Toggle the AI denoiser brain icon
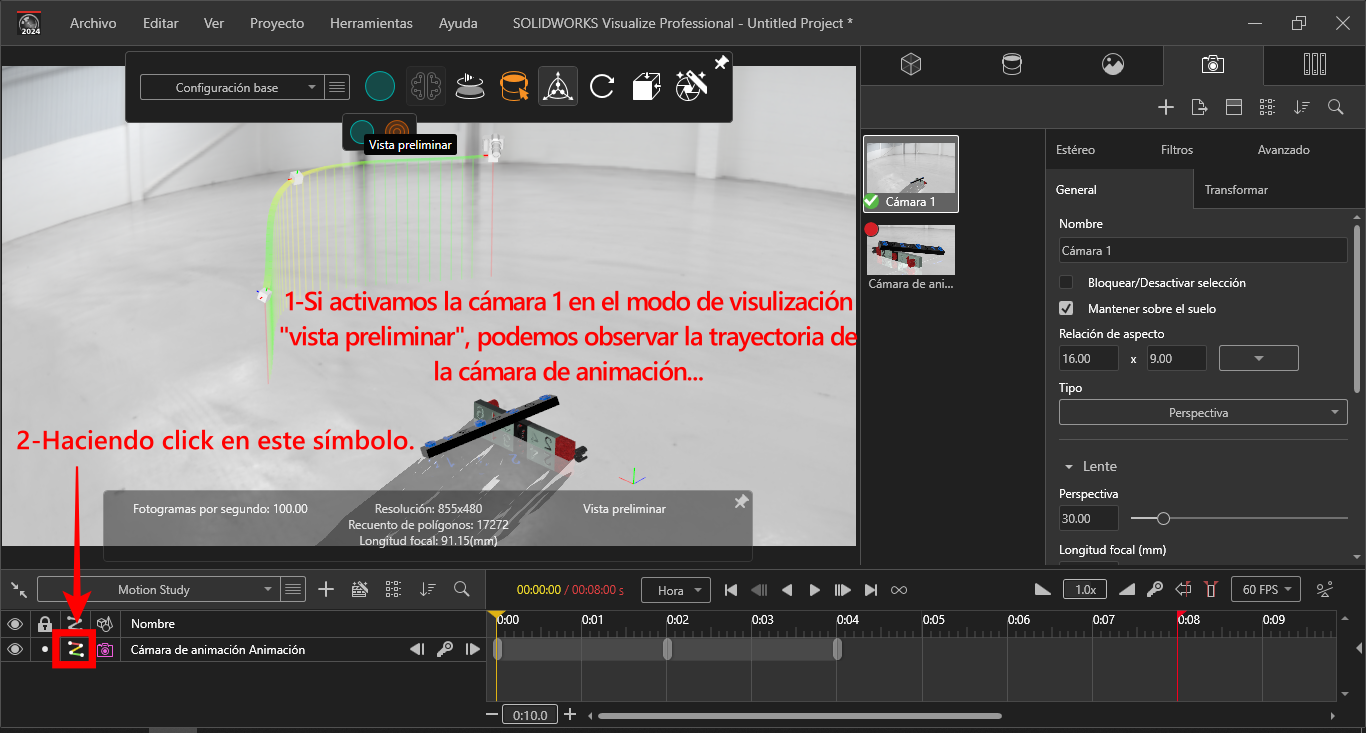Image resolution: width=1366 pixels, height=733 pixels. (x=425, y=87)
